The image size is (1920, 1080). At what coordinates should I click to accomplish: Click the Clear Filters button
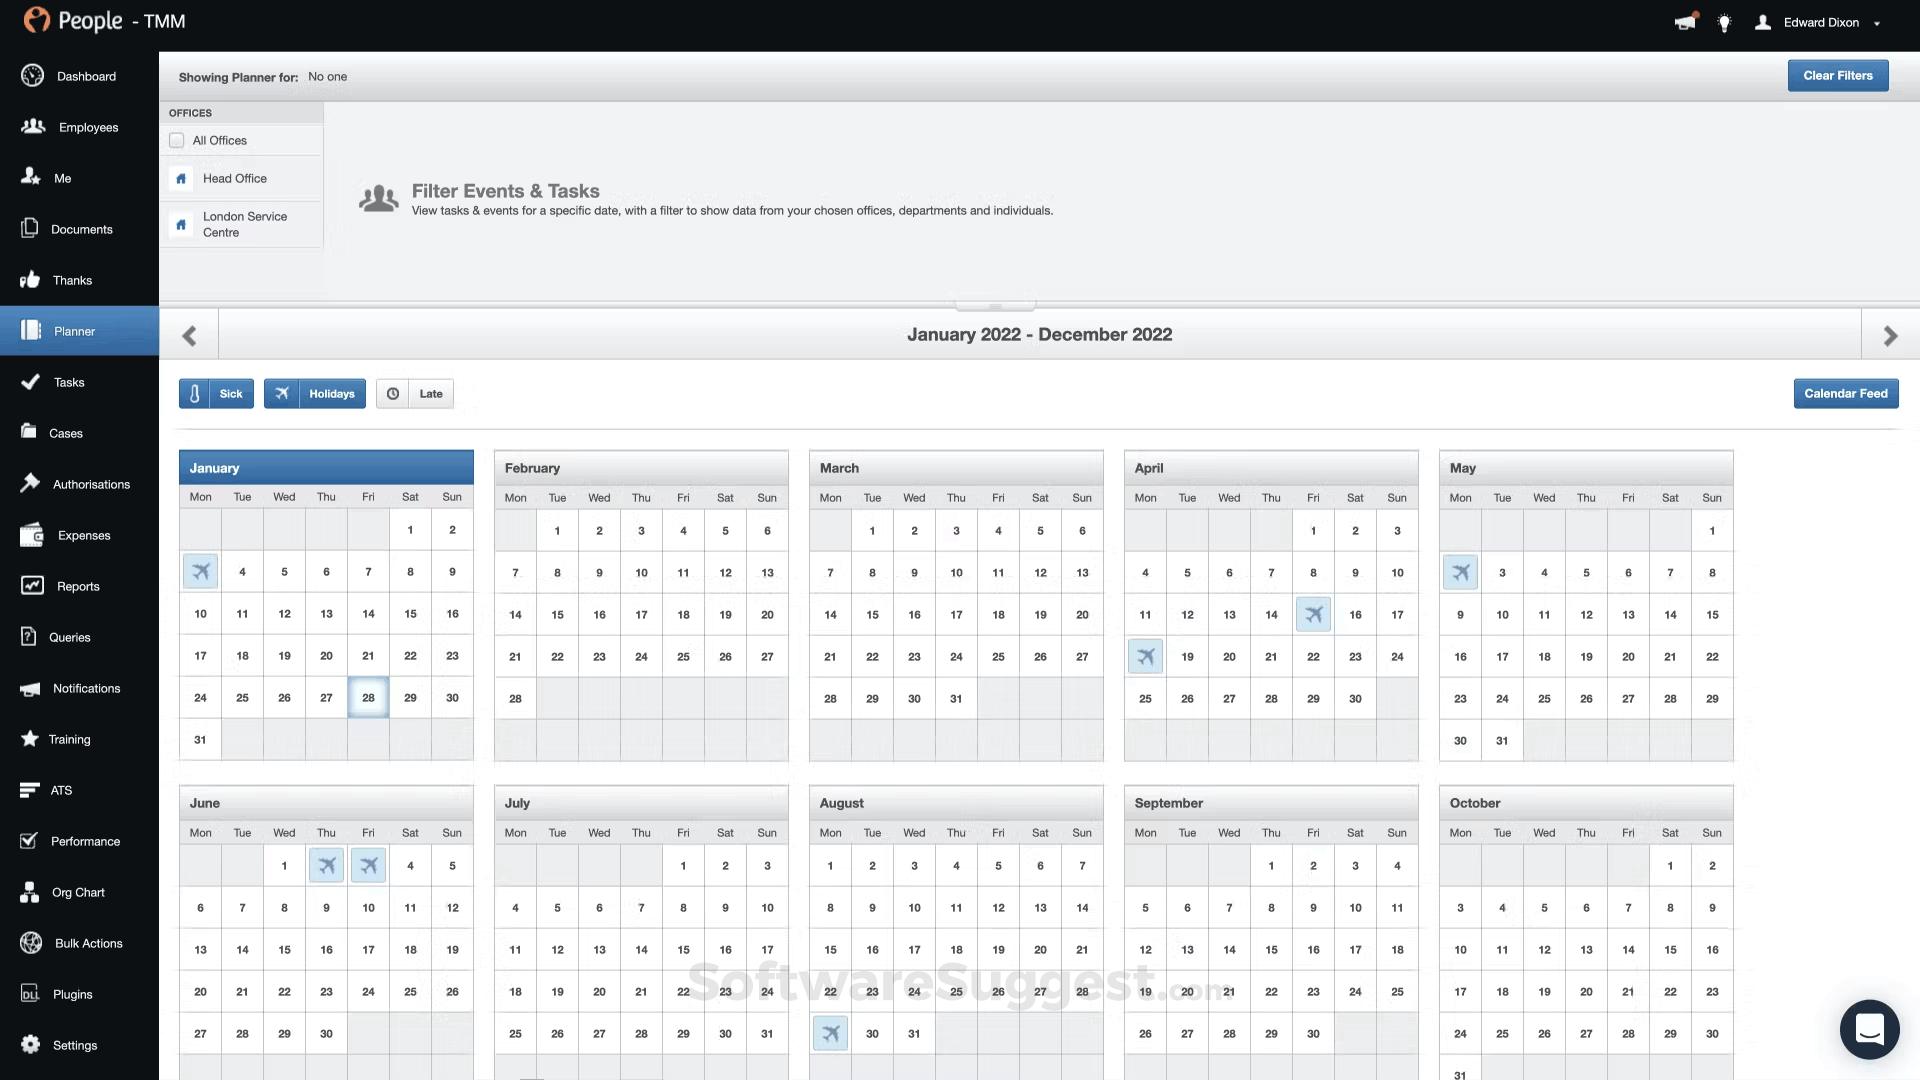tap(1837, 75)
